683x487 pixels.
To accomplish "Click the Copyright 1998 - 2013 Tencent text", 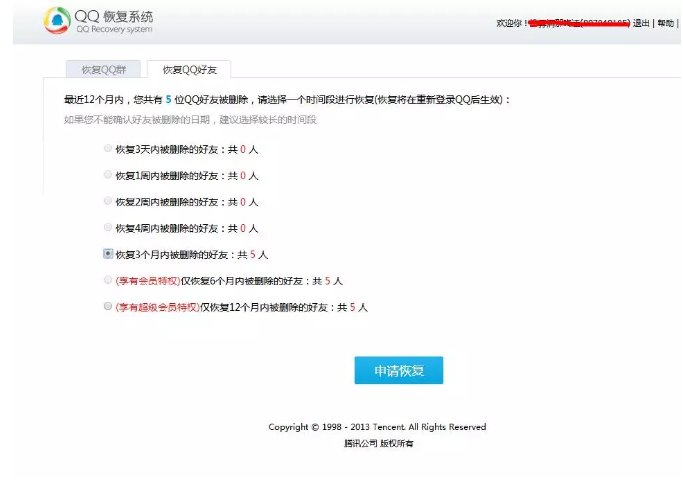I will pos(377,427).
